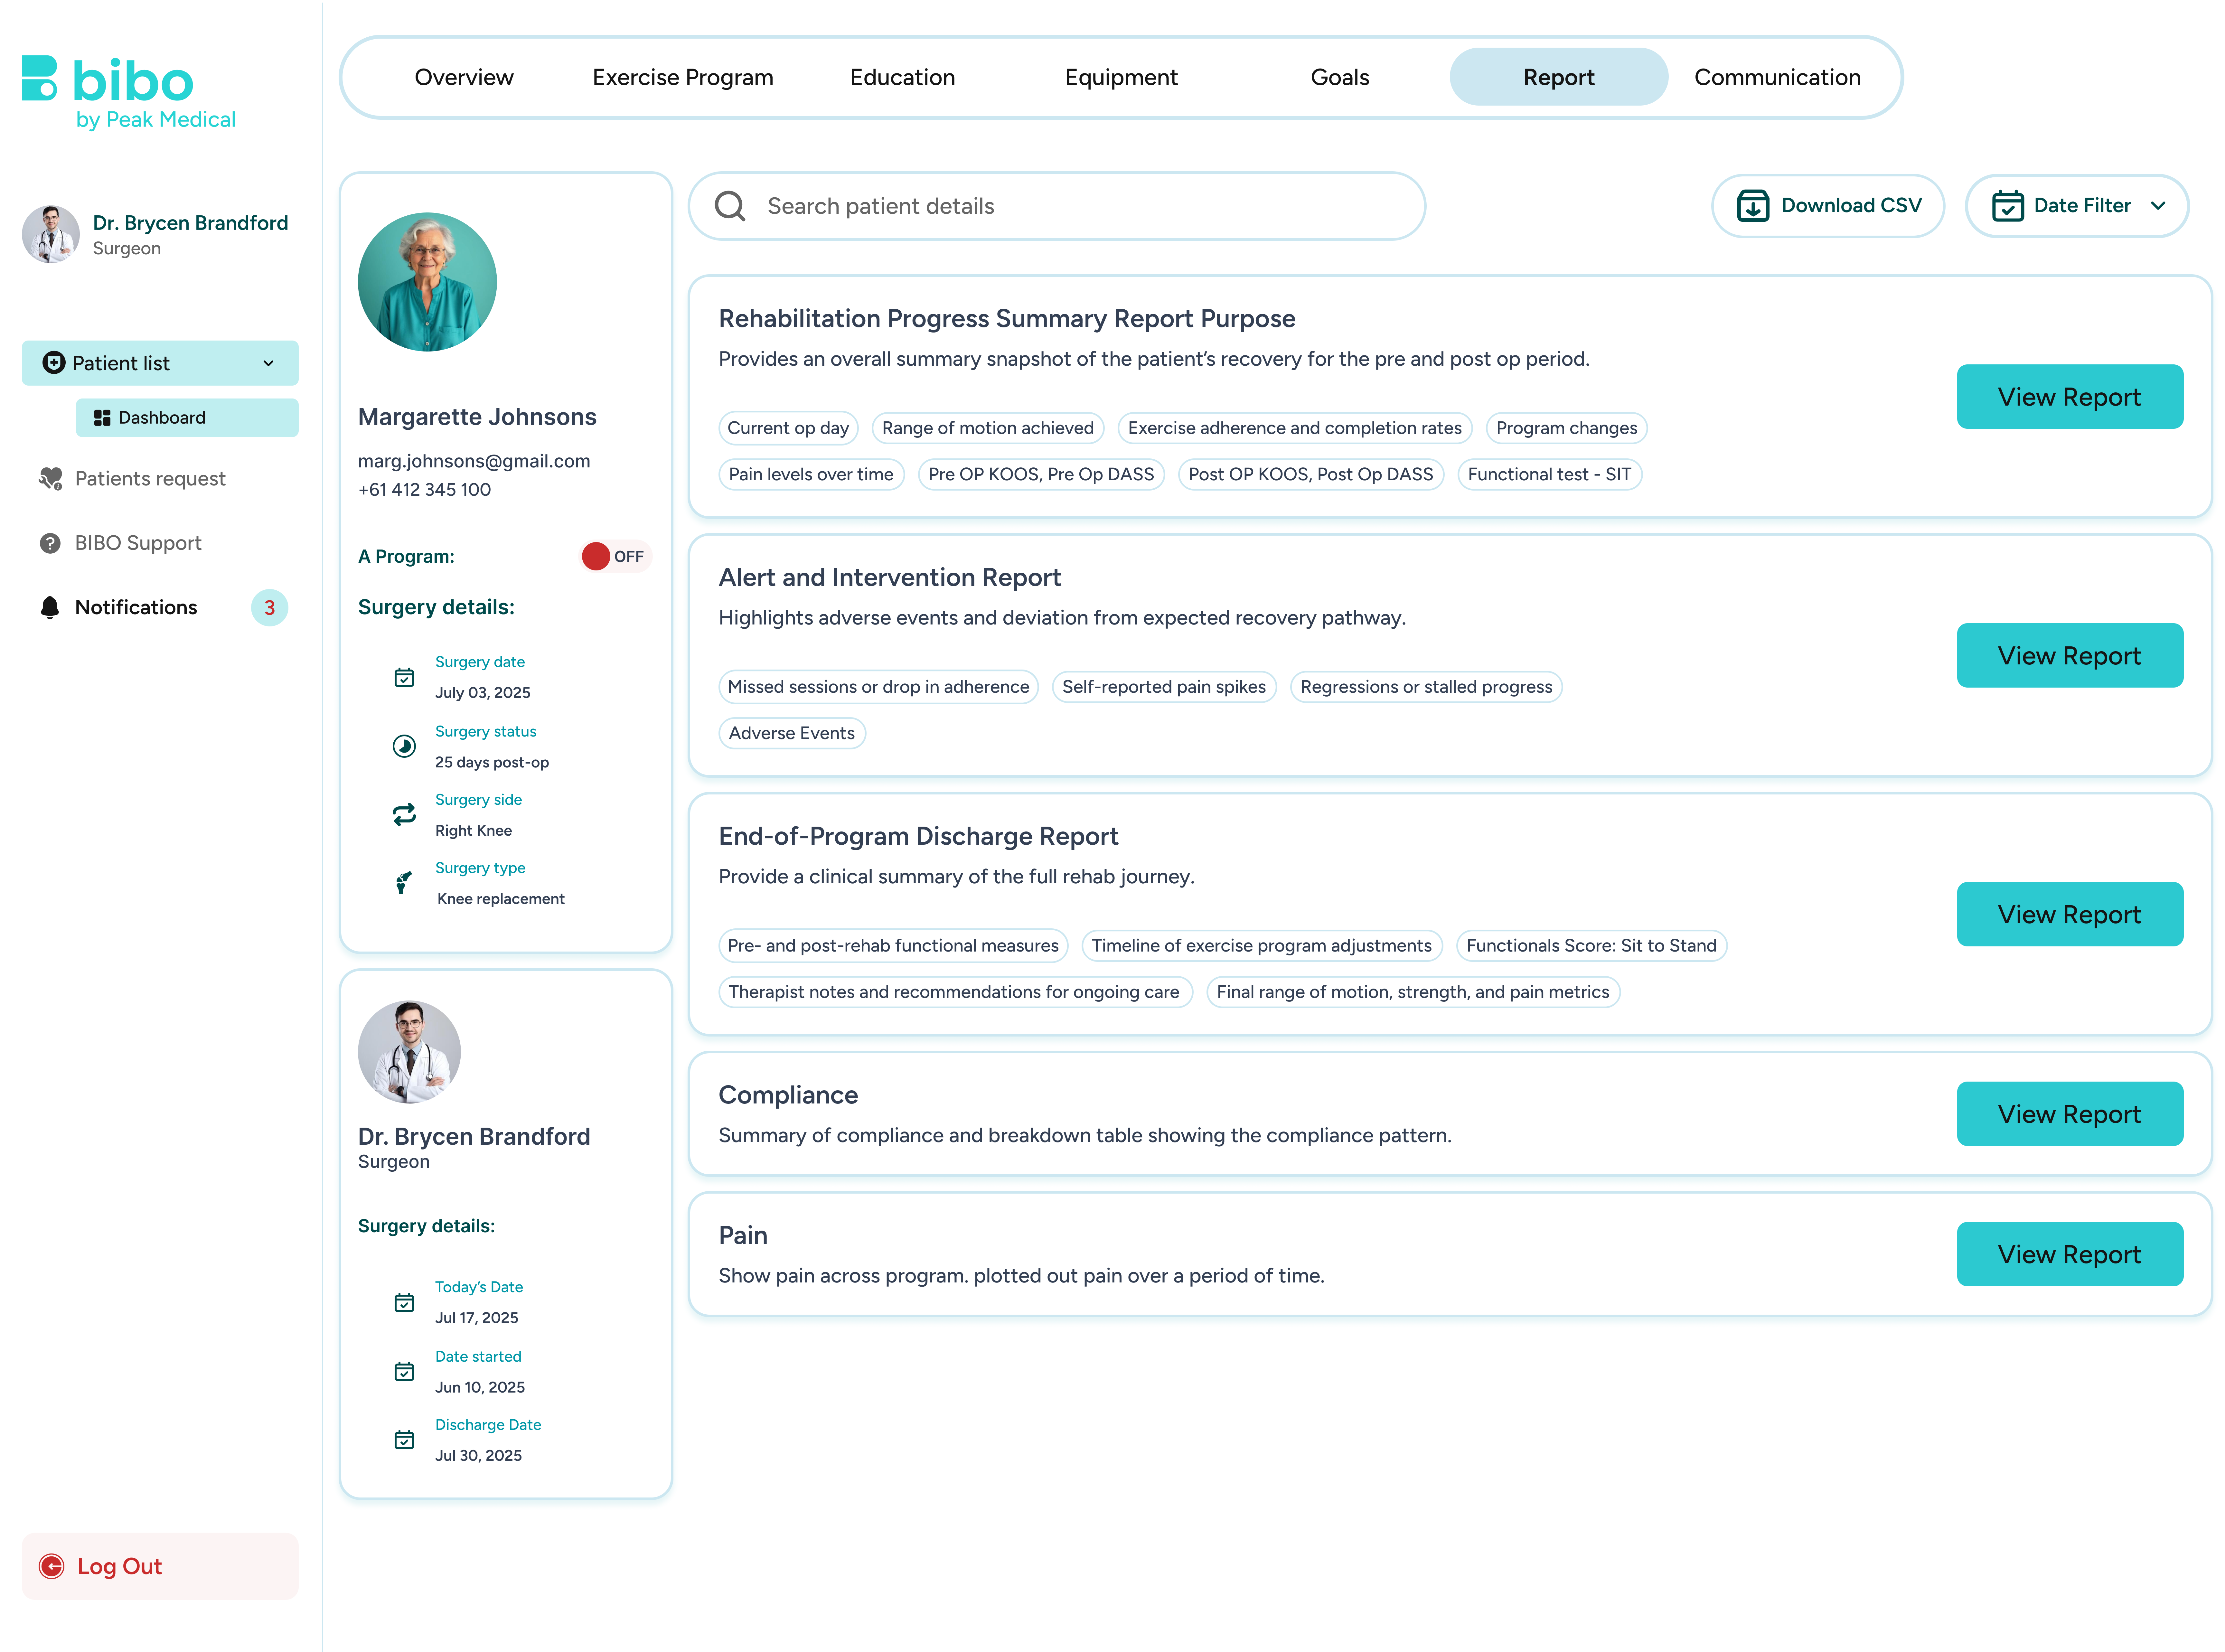Click the Dashboard grid icon
The image size is (2225, 1652).
coord(102,418)
